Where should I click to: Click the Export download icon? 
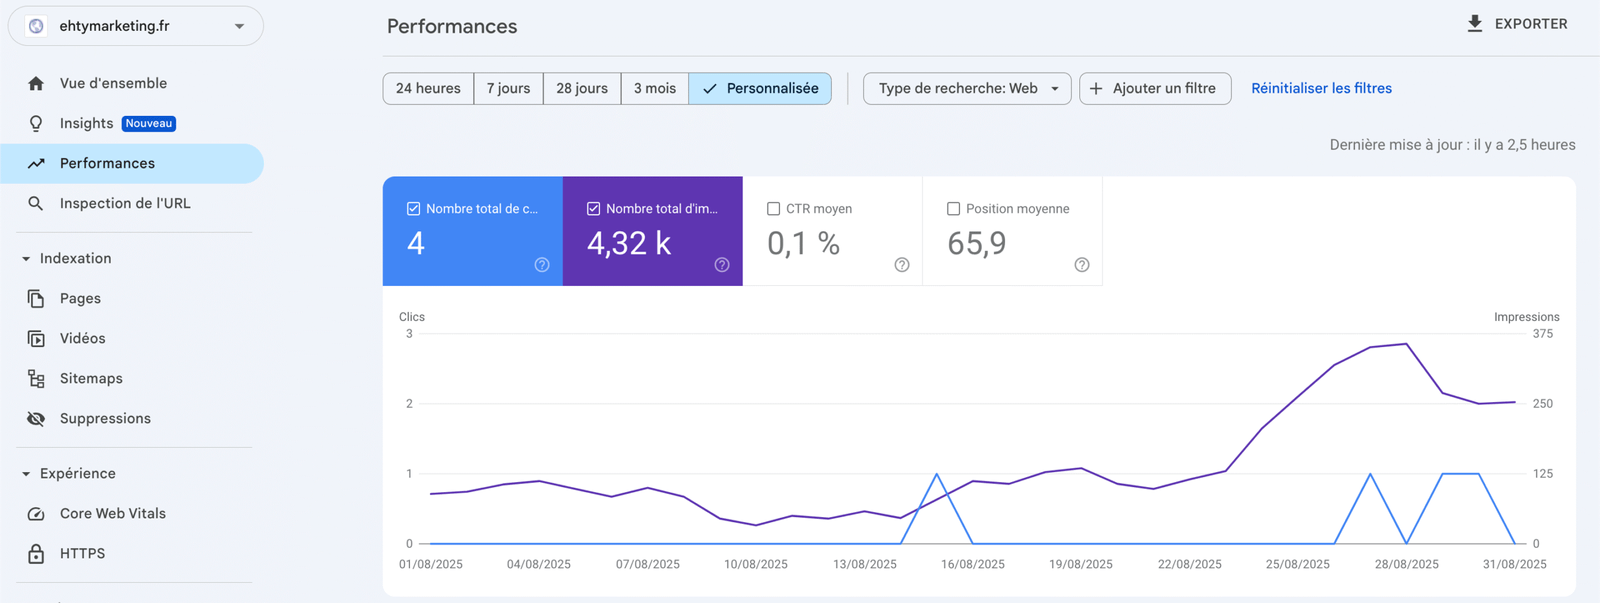pos(1474,24)
